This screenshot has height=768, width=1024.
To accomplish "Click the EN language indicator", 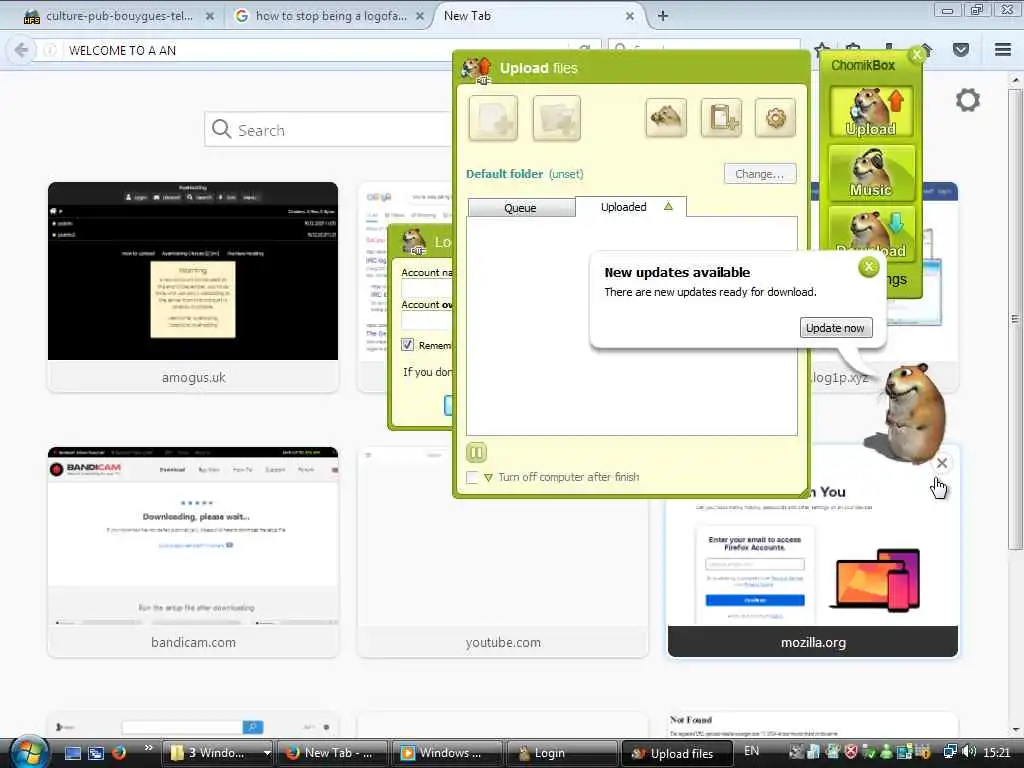I will pos(752,751).
